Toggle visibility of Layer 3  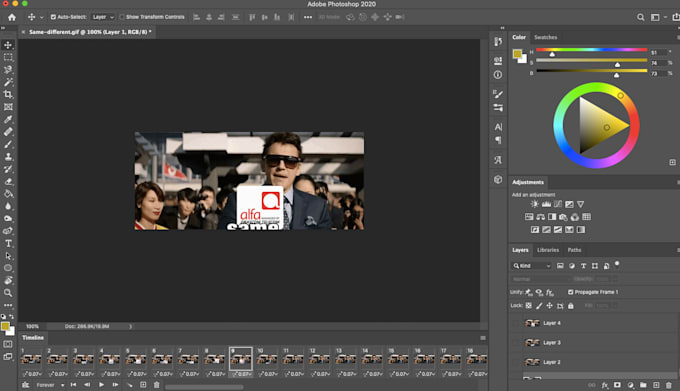point(516,342)
